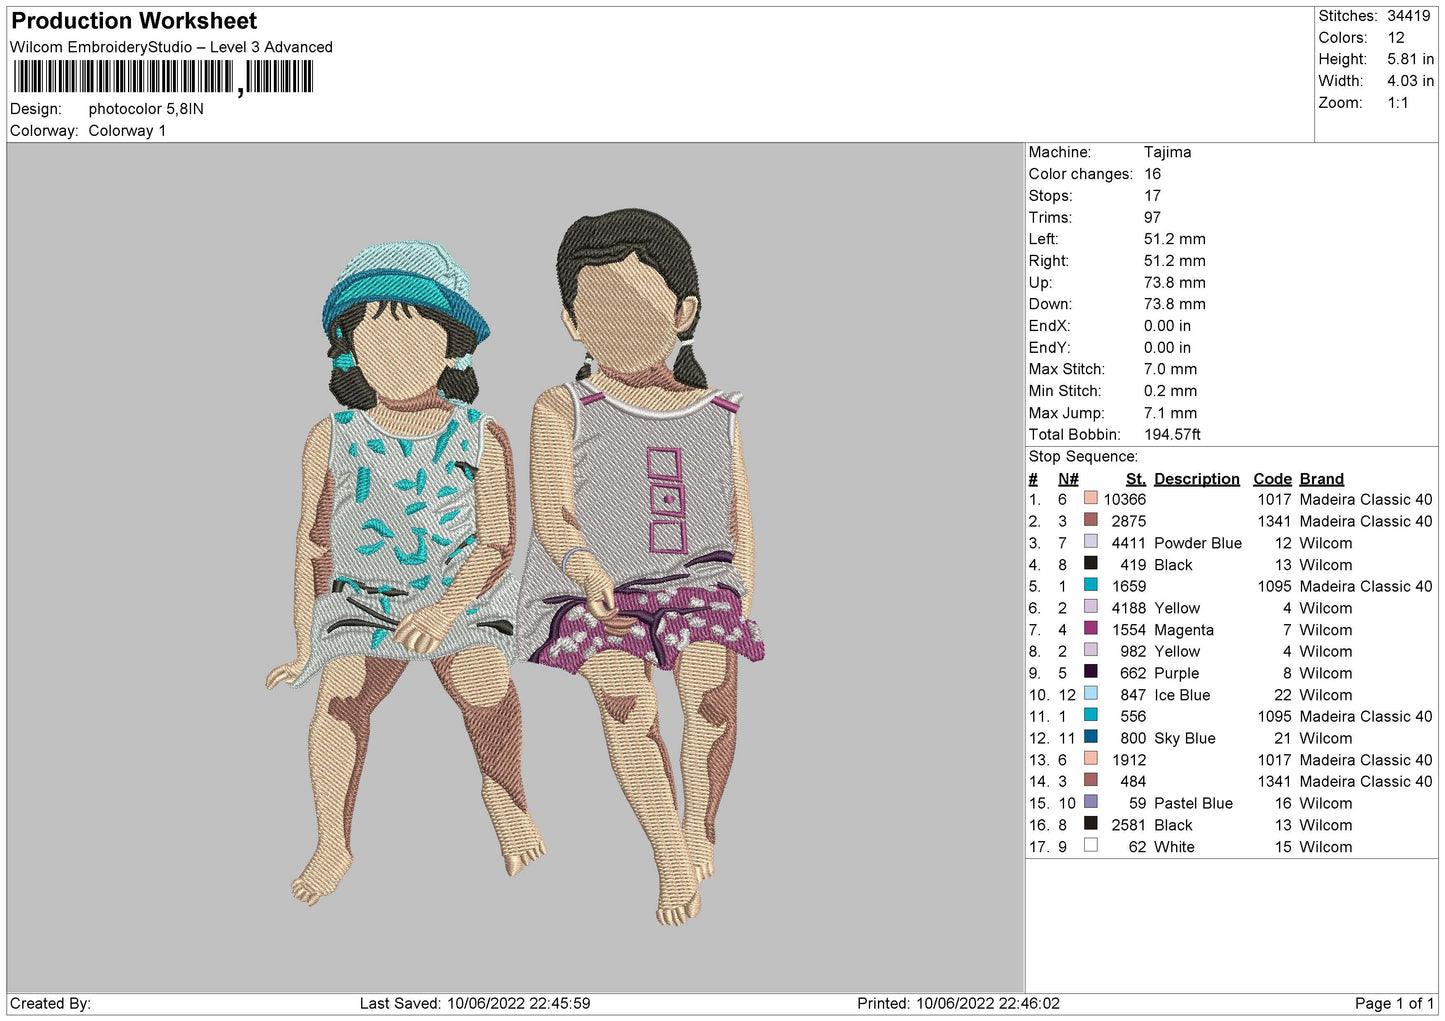The width and height of the screenshot is (1445, 1021).
Task: Select the 'Left:' label
Action: click(1044, 239)
